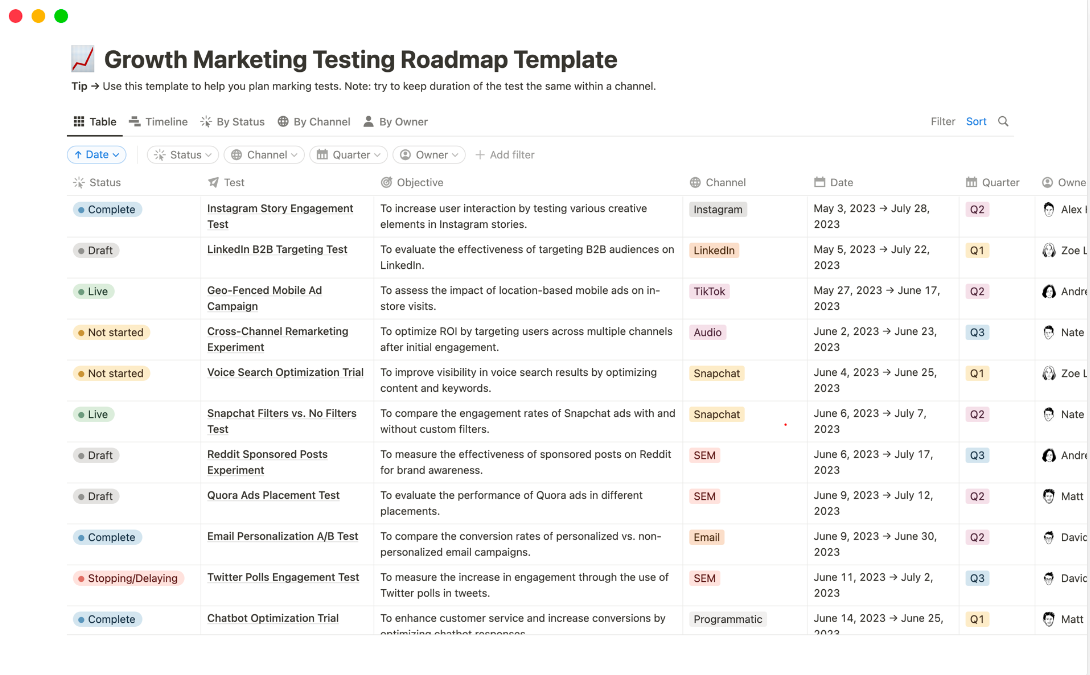Viewport: 1090px width, 675px height.
Task: Click the chart emoji page icon
Action: pyautogui.click(x=83, y=60)
